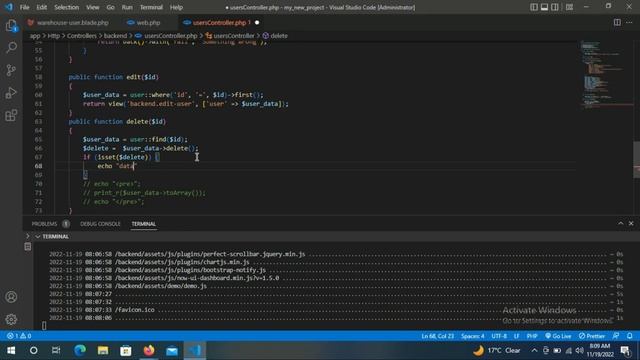Viewport: 640px width, 360px height.
Task: Open the Edit menu
Action: [42, 7]
